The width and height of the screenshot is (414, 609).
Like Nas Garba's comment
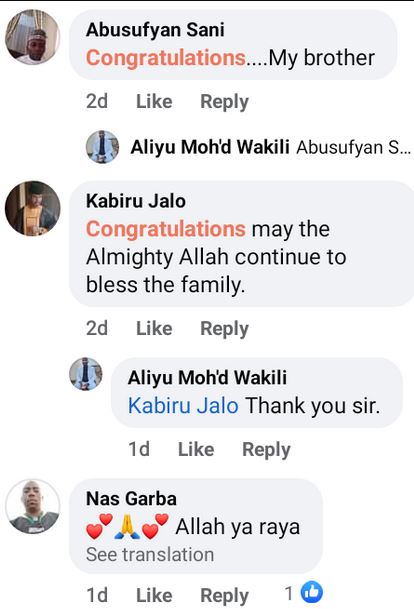pyautogui.click(x=154, y=595)
